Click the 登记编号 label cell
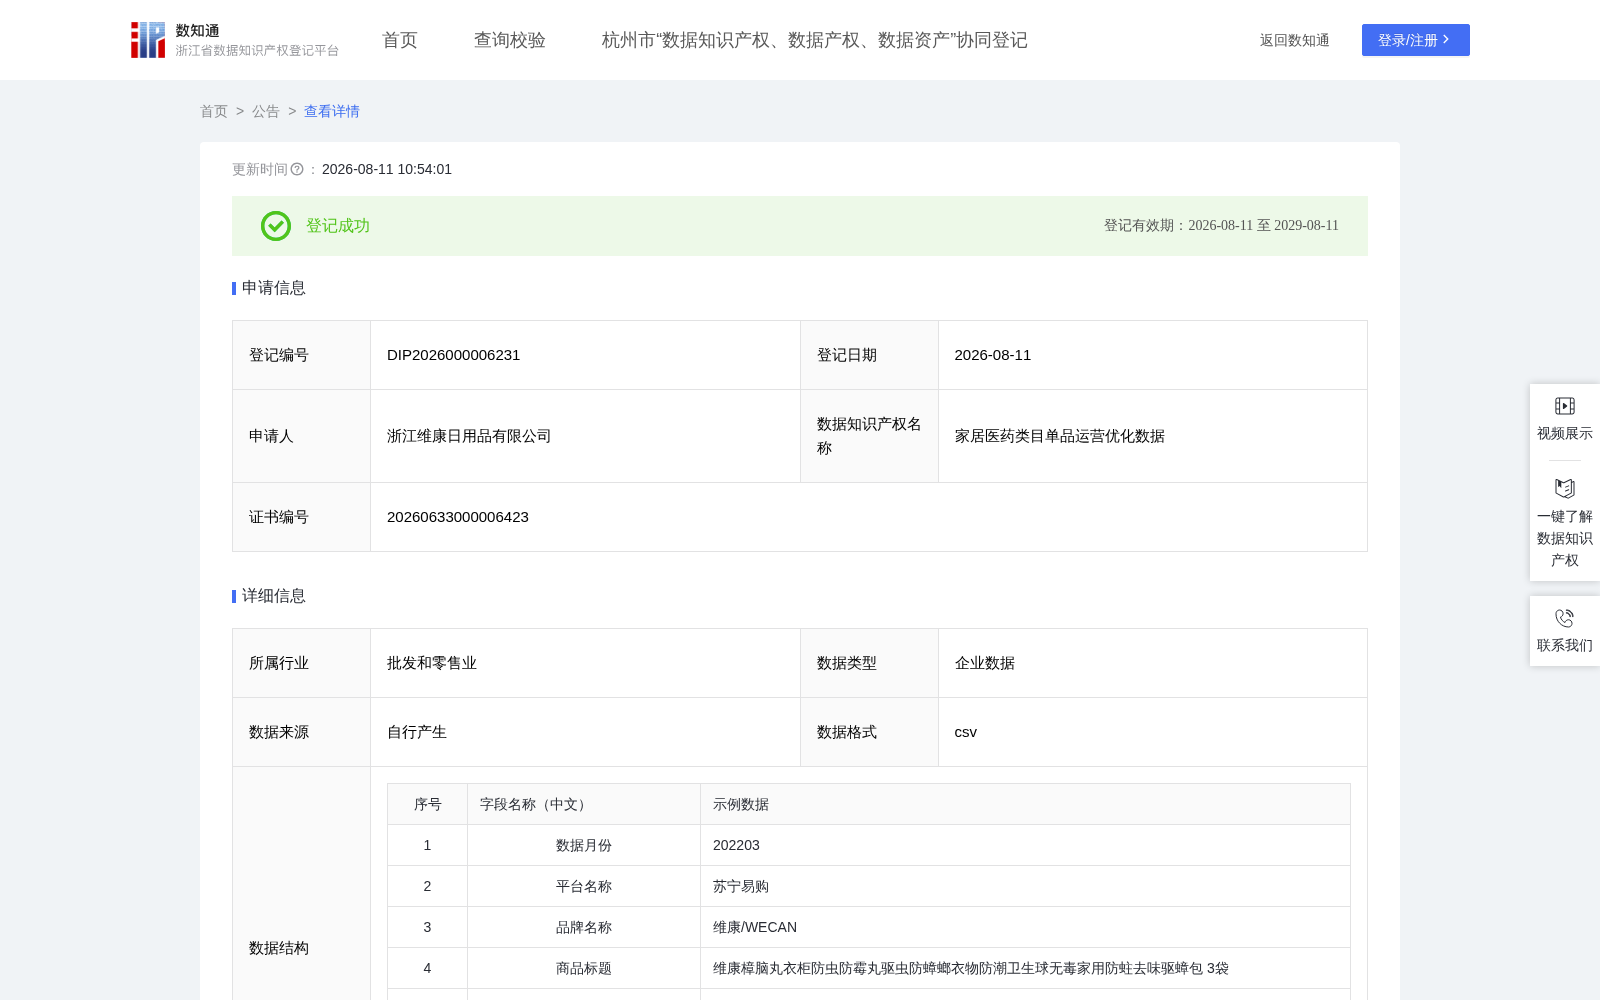 pyautogui.click(x=302, y=355)
